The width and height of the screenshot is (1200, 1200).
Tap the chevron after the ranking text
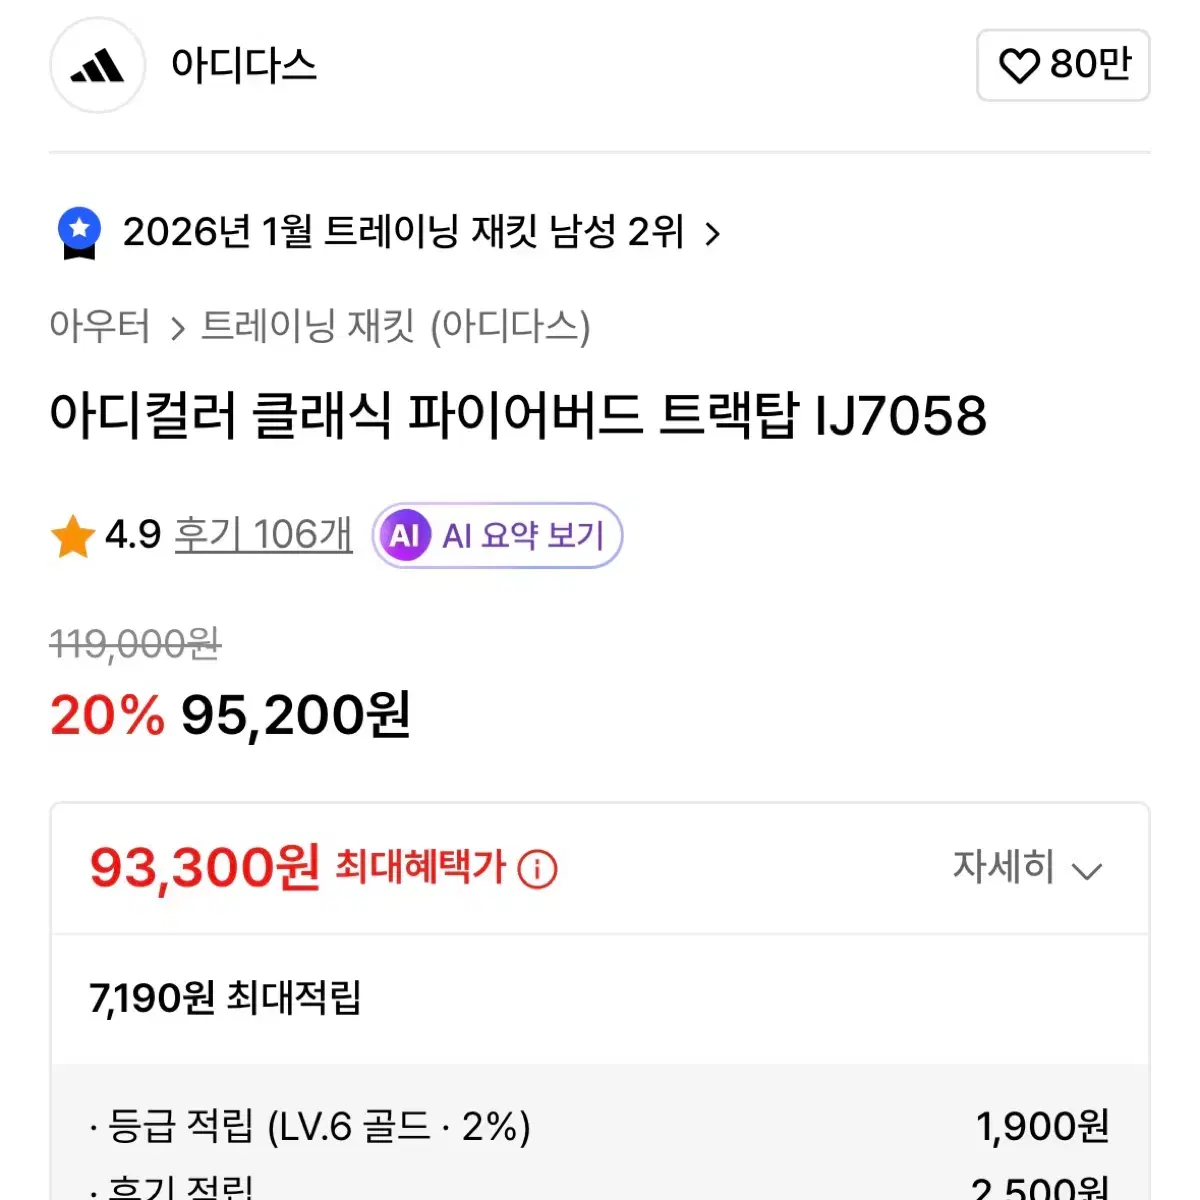coord(712,234)
